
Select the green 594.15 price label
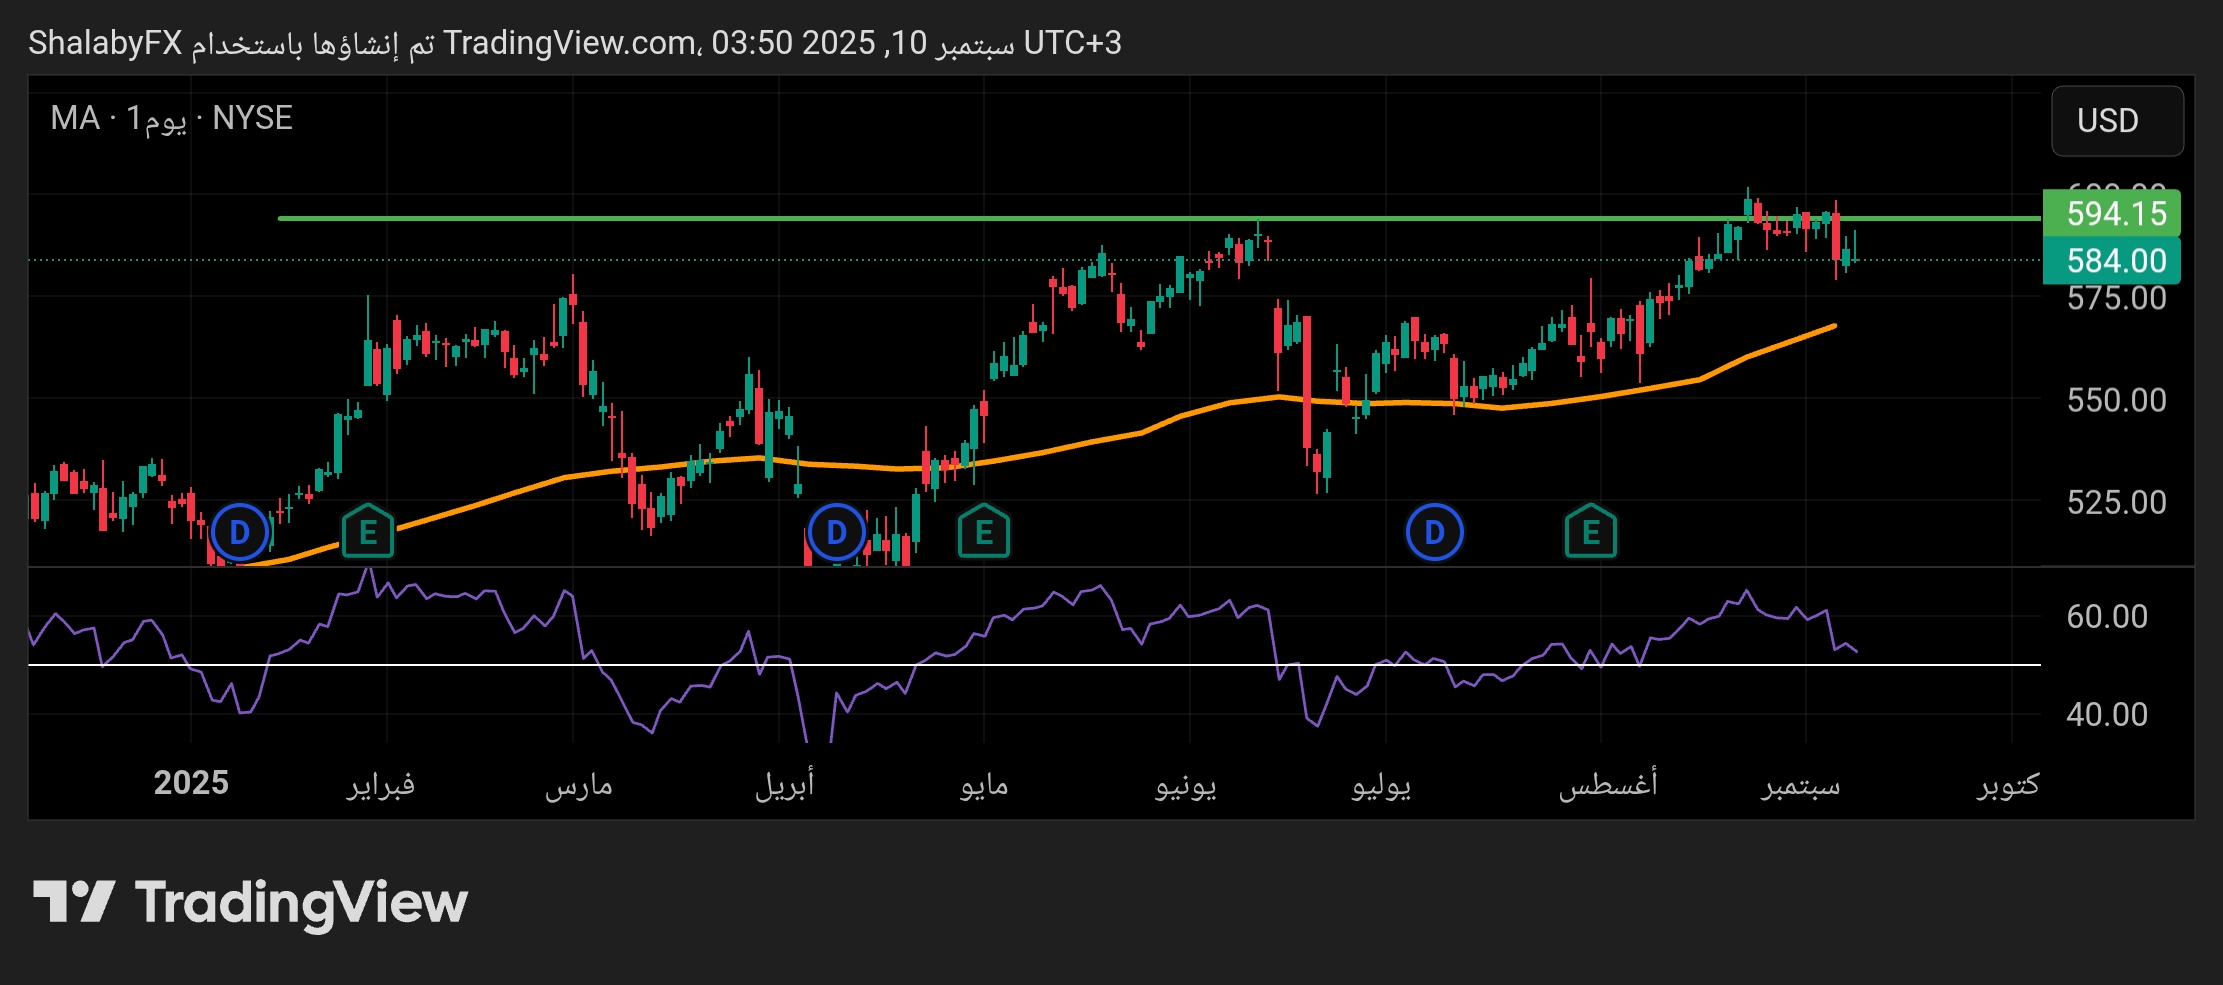click(x=2112, y=213)
